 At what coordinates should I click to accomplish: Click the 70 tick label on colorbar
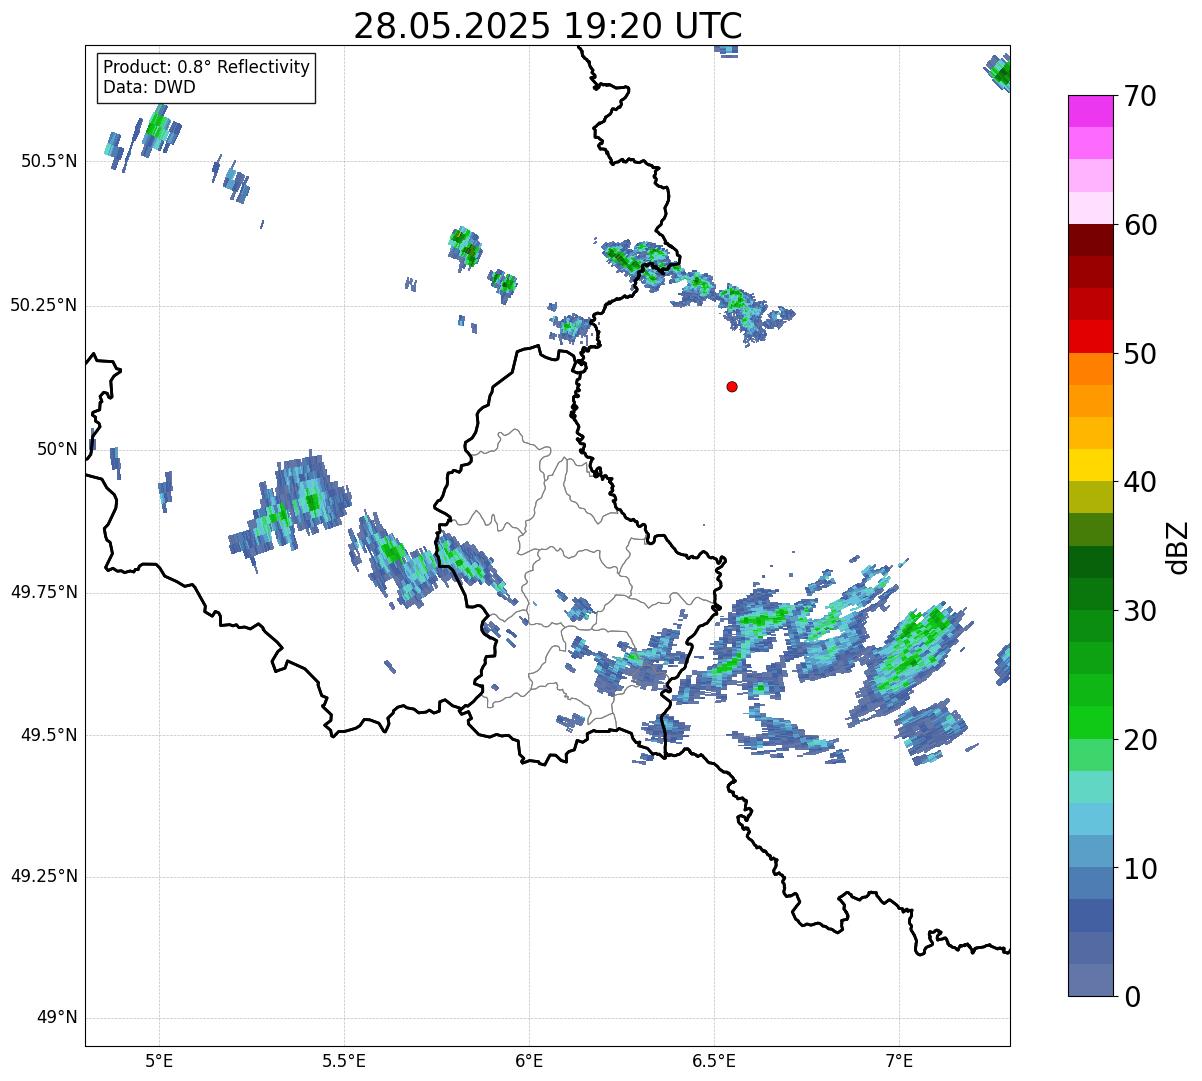pos(1140,97)
